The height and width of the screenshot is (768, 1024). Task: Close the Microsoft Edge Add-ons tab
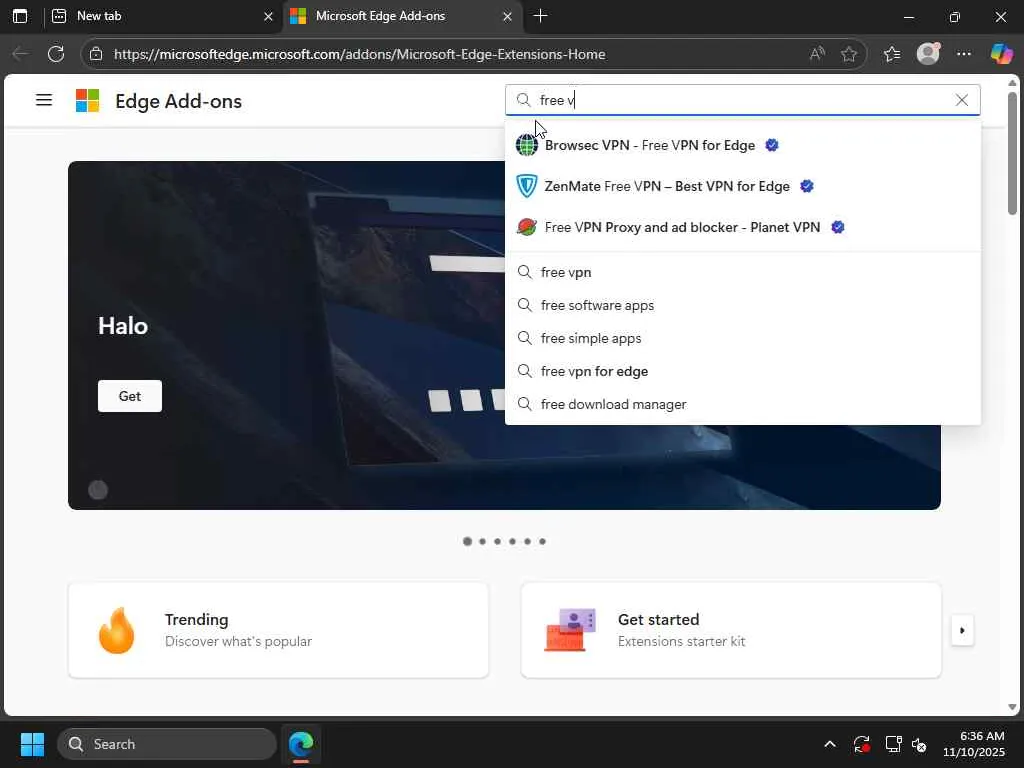tap(507, 16)
